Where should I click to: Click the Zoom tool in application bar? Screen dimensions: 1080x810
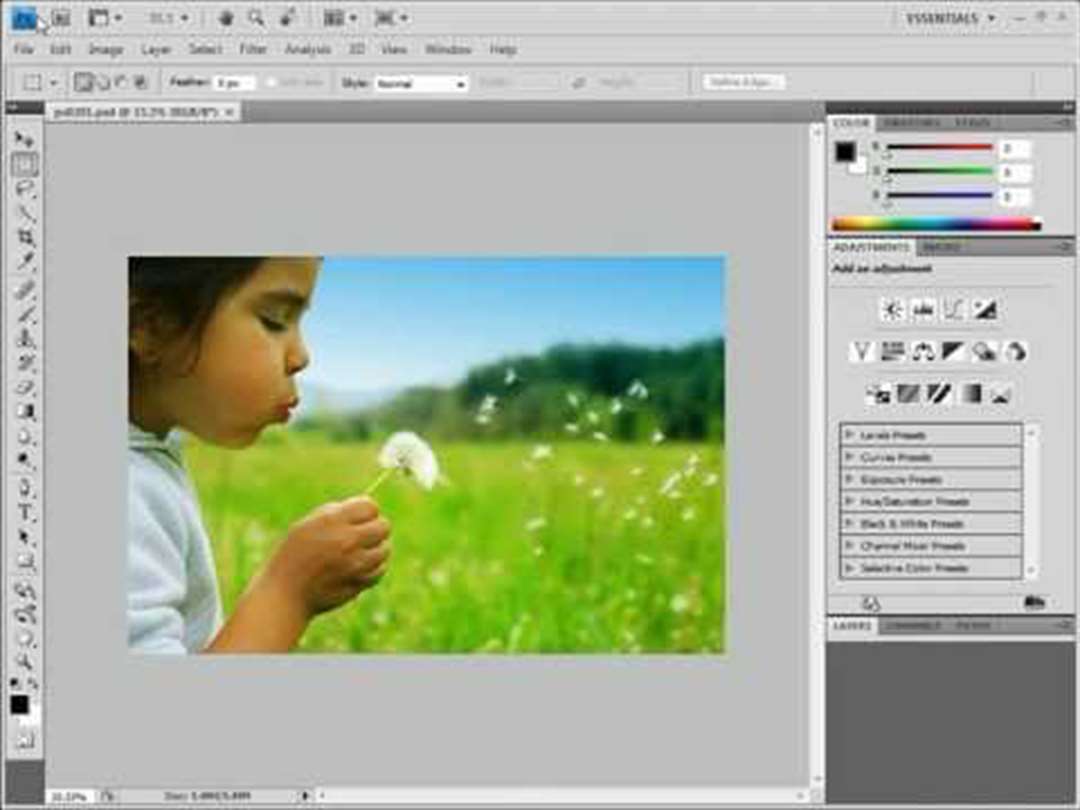[256, 18]
